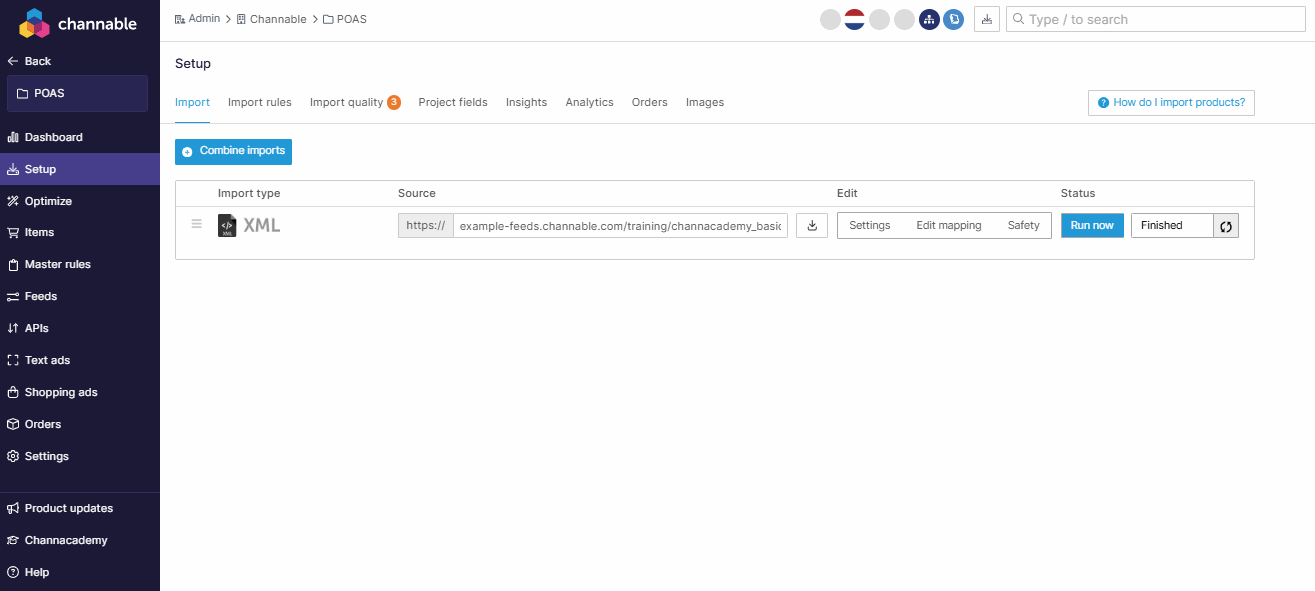Click the feed source URL field

(620, 225)
